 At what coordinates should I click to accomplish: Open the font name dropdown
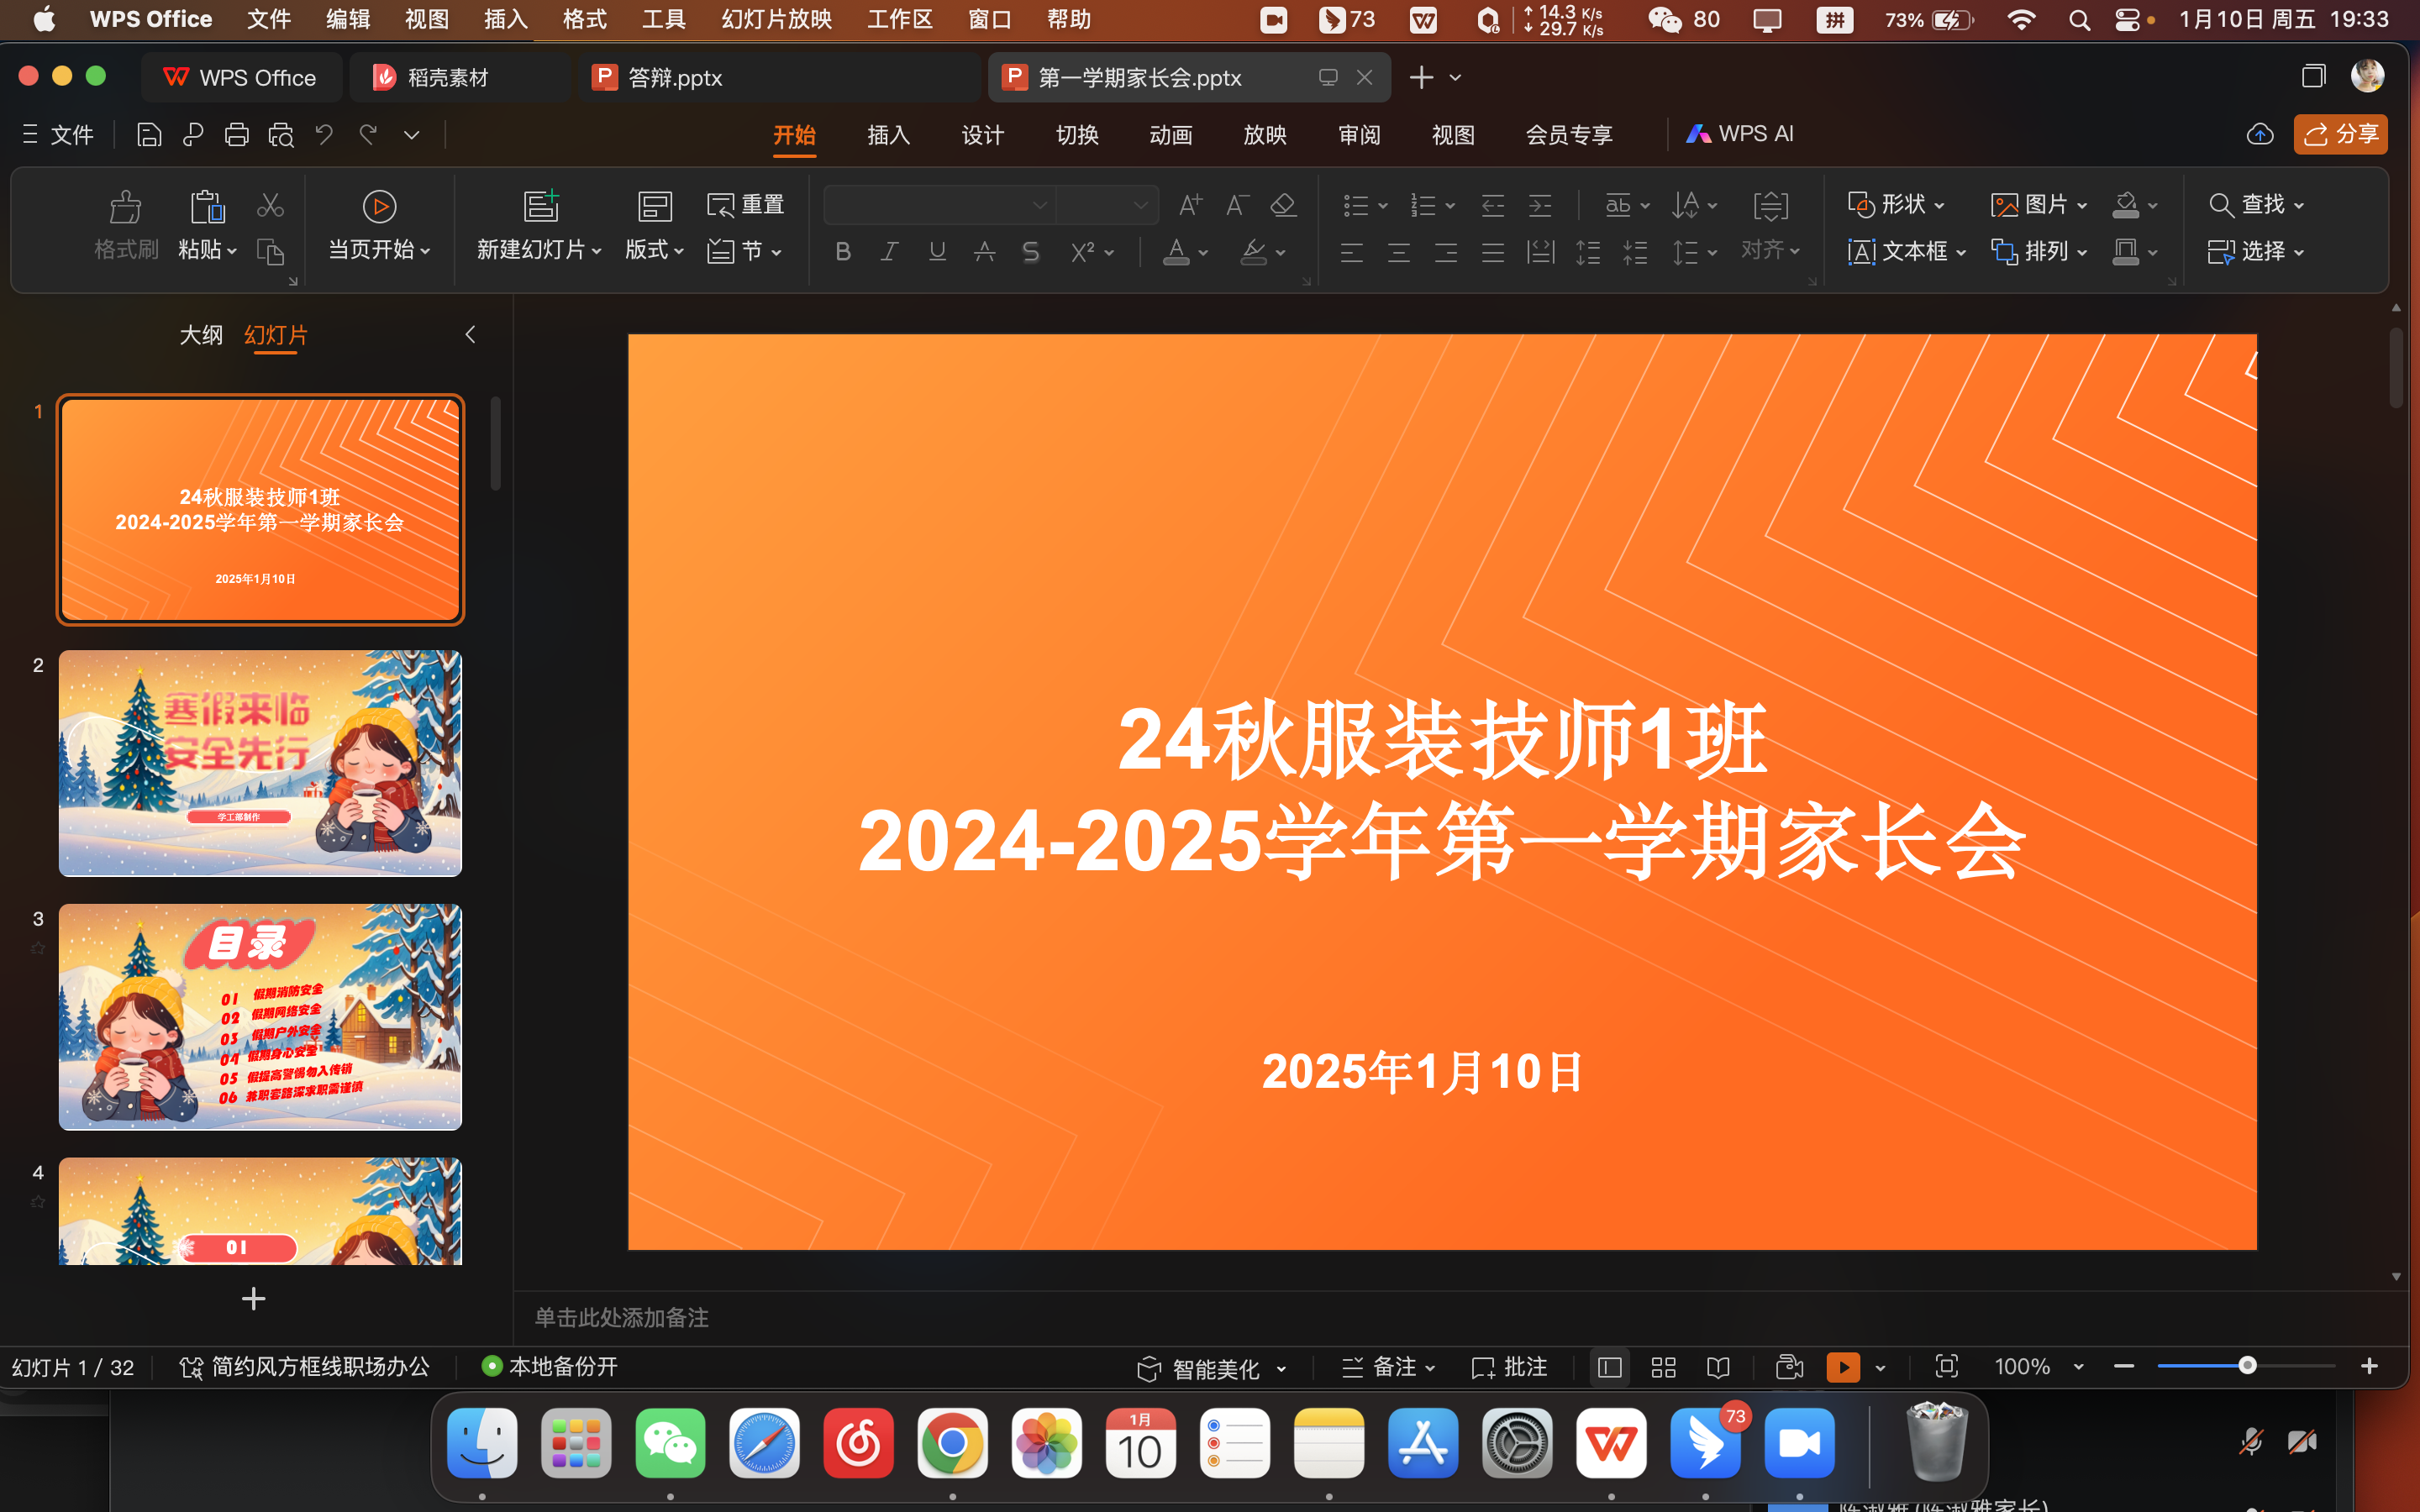point(1040,206)
